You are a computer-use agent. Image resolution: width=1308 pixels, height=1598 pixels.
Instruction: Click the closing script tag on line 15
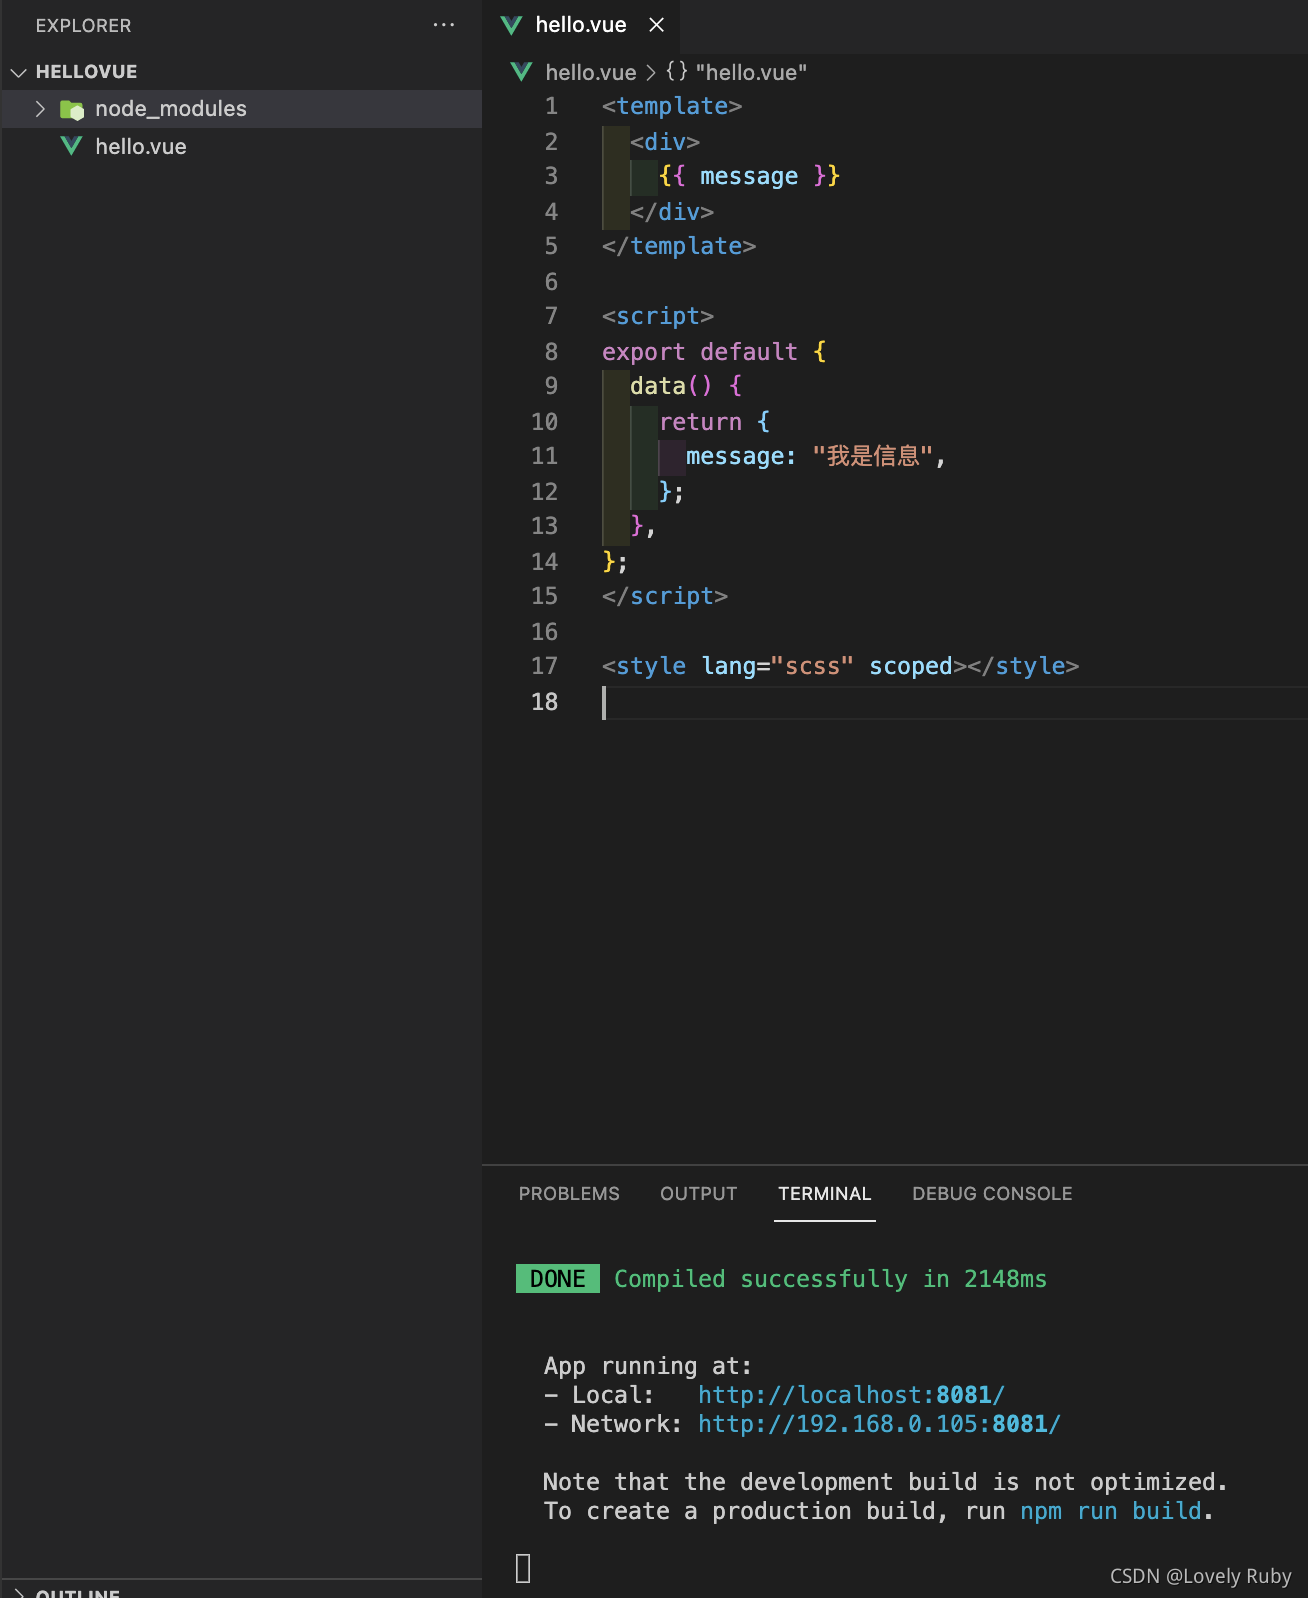(665, 596)
